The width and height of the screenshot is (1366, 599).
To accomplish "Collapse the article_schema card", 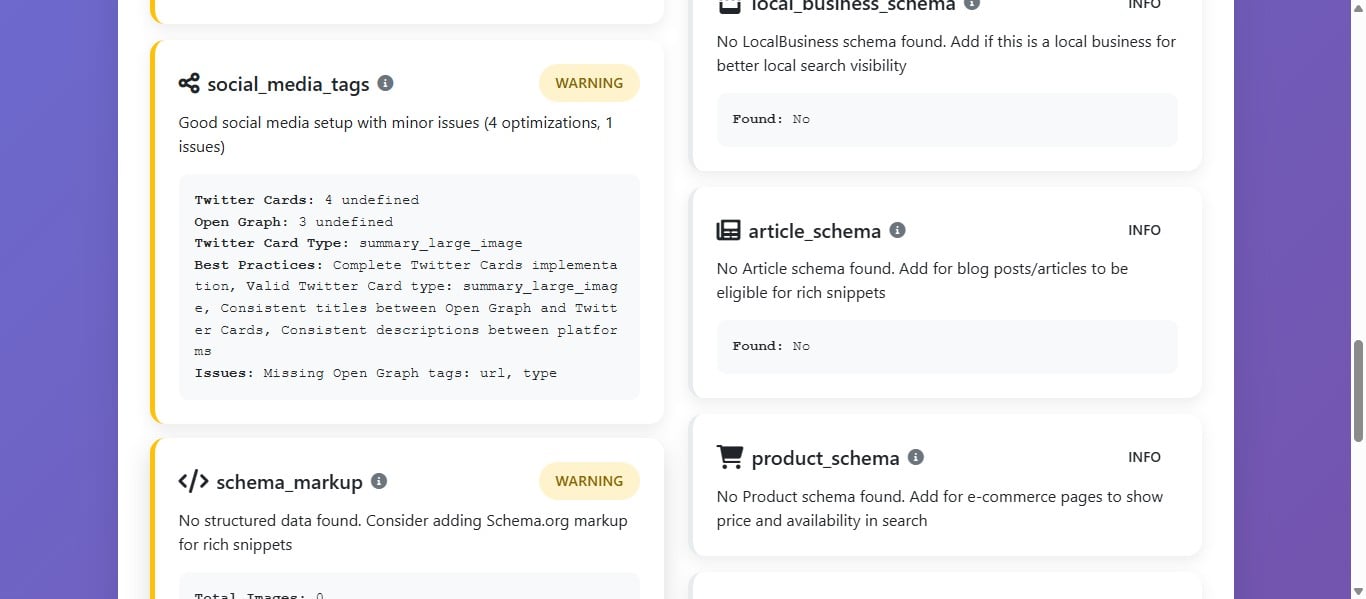I will pos(816,230).
